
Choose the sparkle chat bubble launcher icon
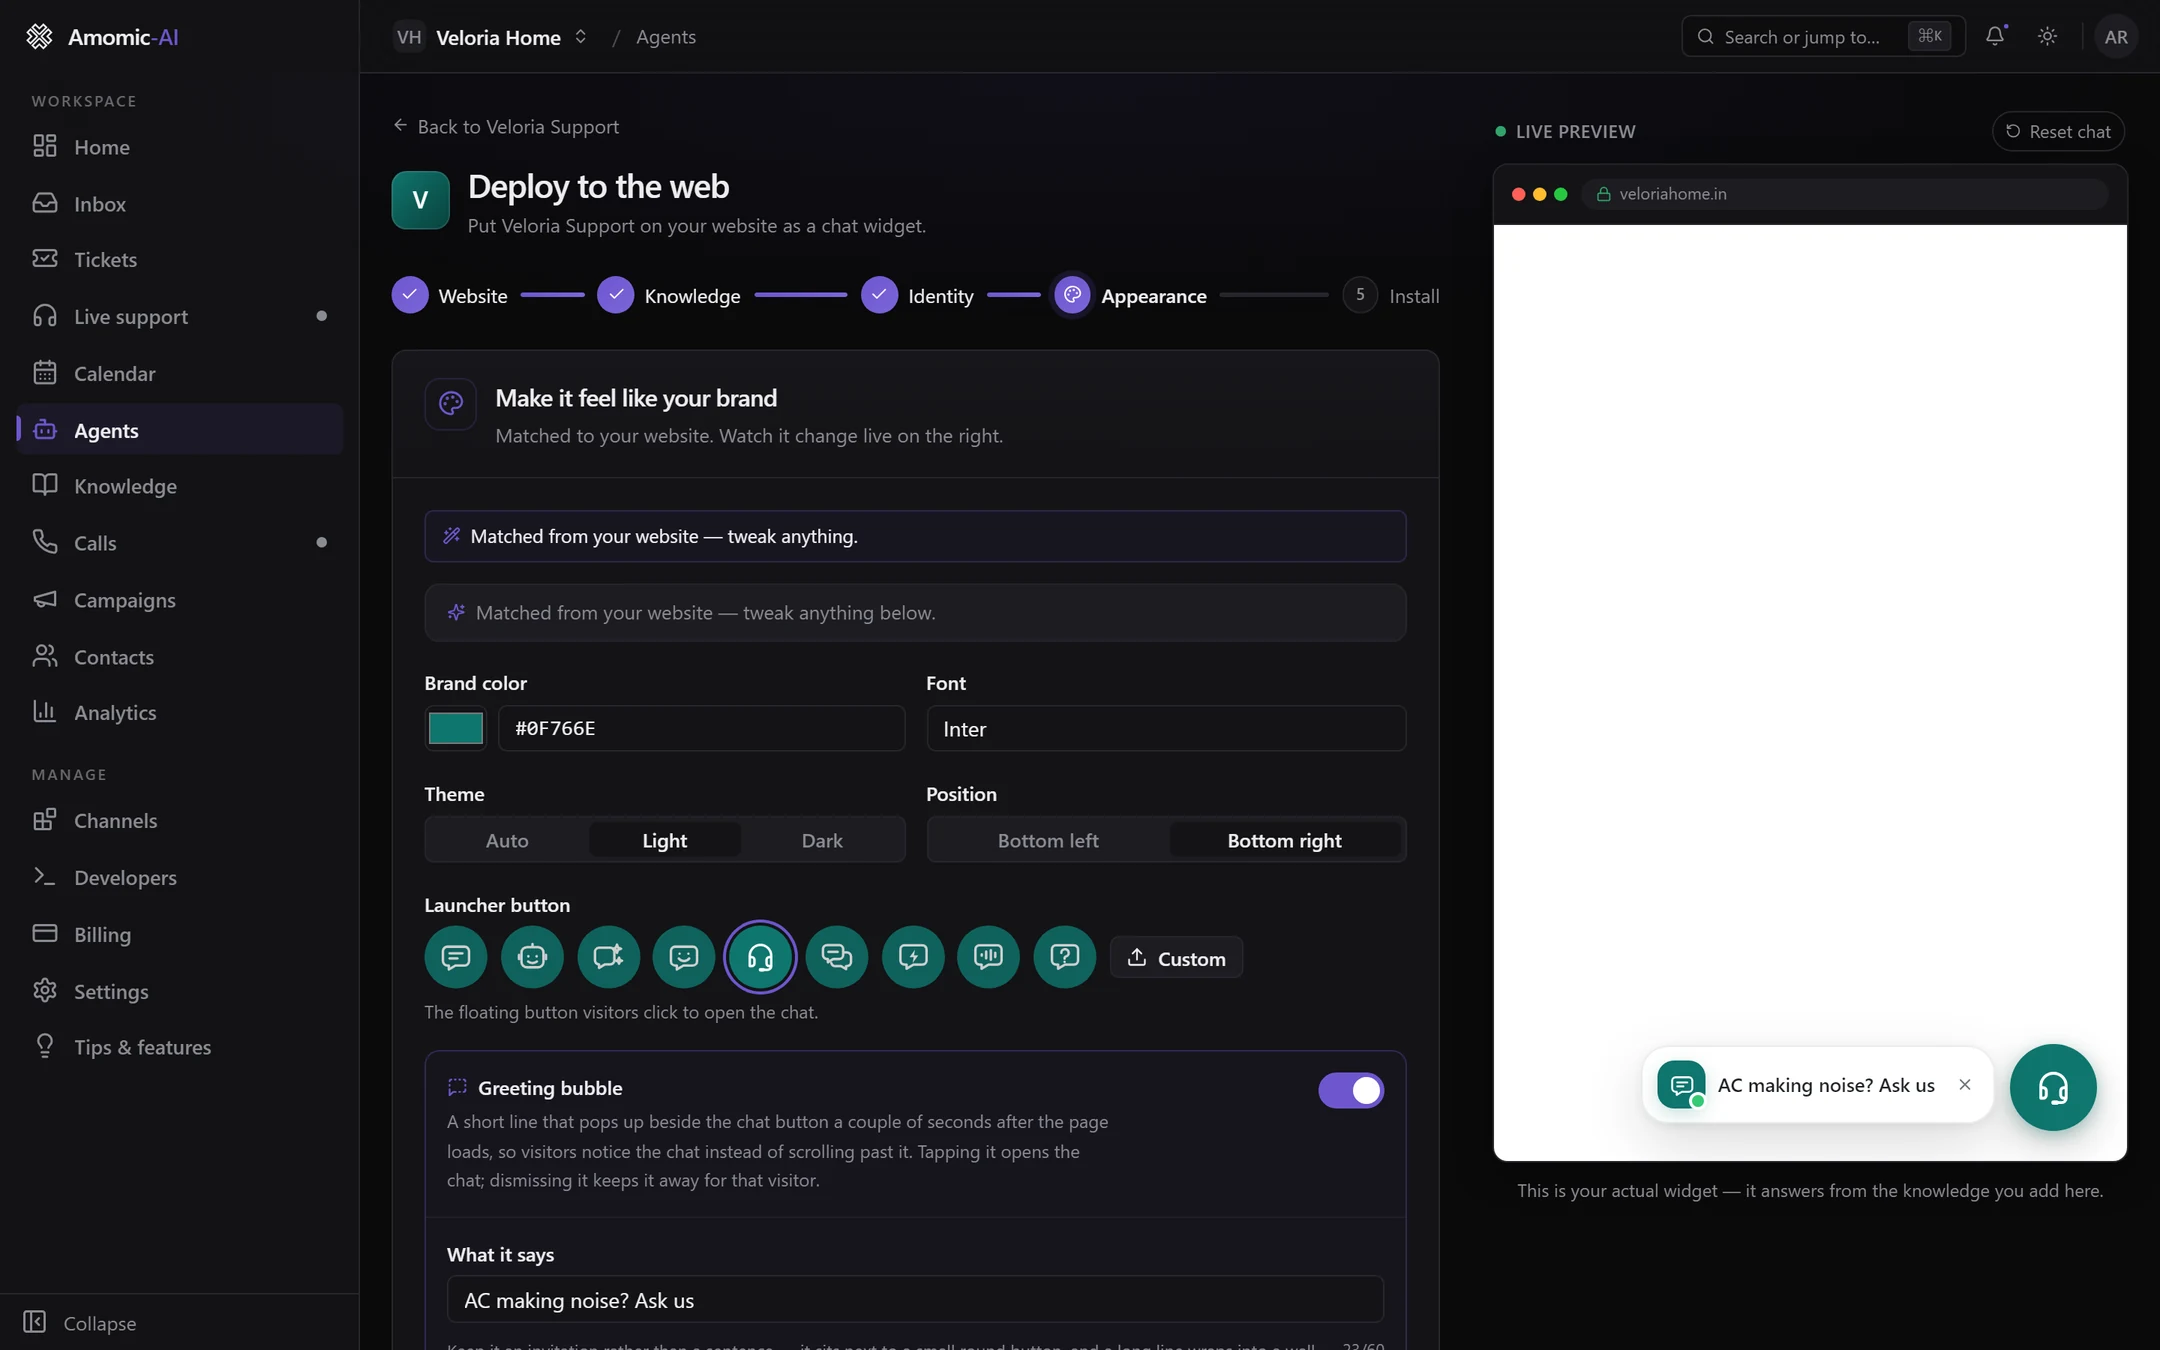pyautogui.click(x=608, y=957)
